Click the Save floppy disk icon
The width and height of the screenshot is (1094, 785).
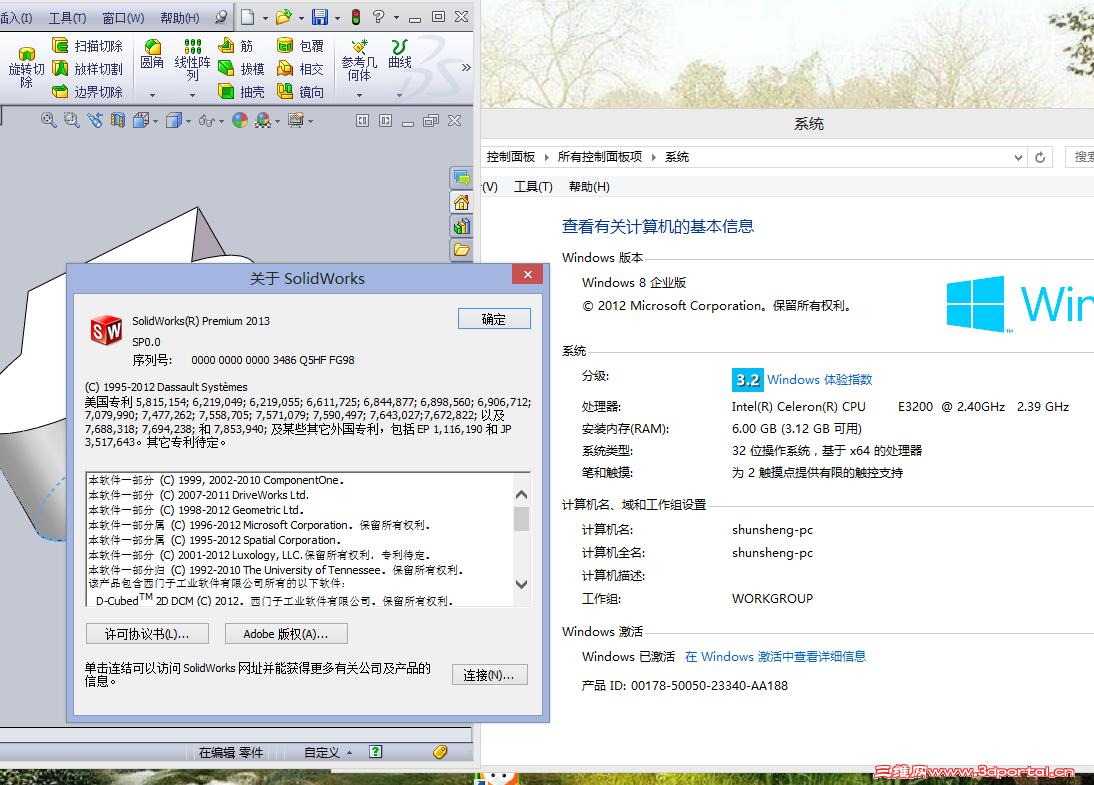(x=320, y=17)
